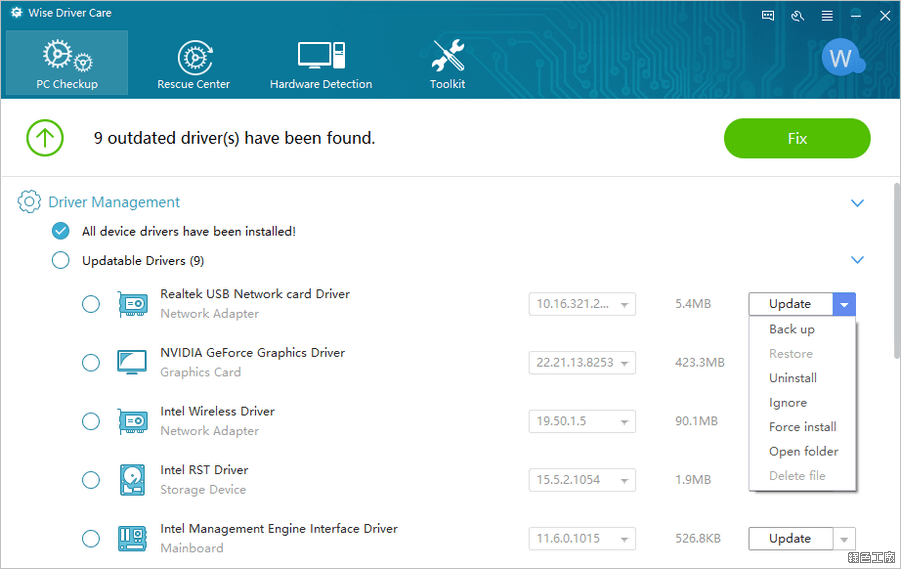Viewport: 901px width, 569px height.
Task: Open Hardware Detection tab
Action: click(x=321, y=64)
